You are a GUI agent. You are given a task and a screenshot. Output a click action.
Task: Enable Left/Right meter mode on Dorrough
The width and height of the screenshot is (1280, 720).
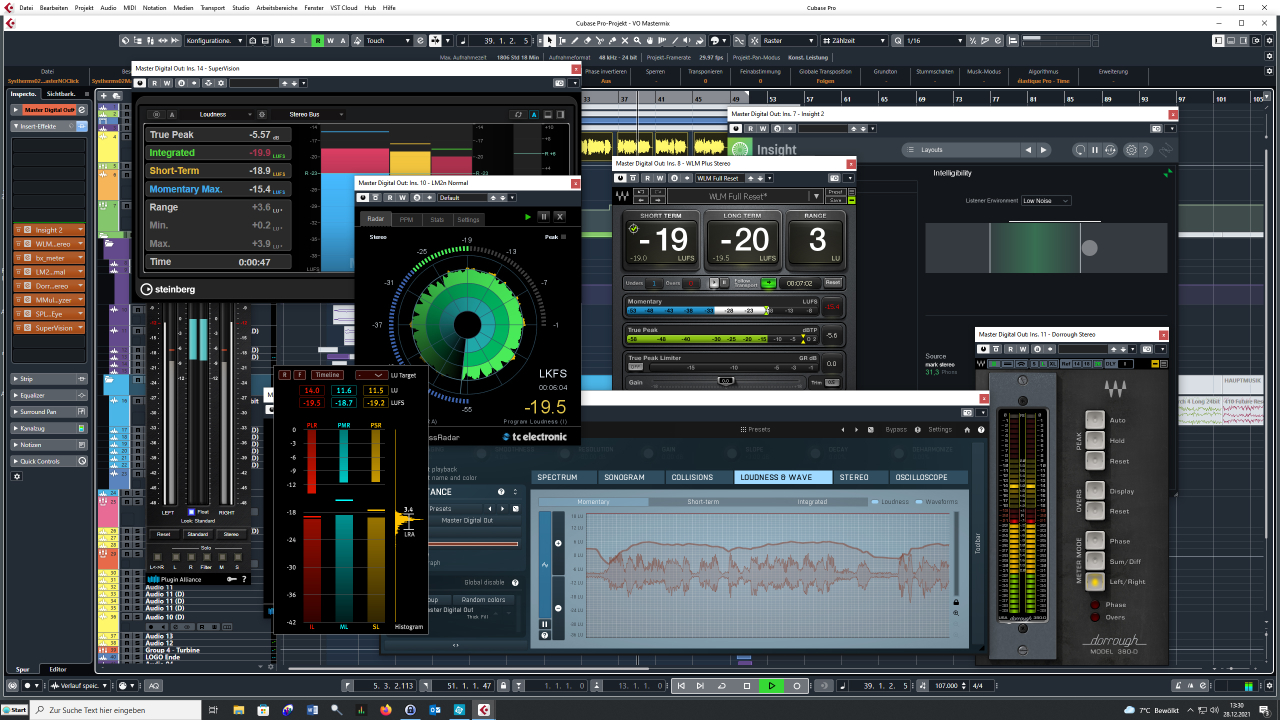pyautogui.click(x=1095, y=581)
